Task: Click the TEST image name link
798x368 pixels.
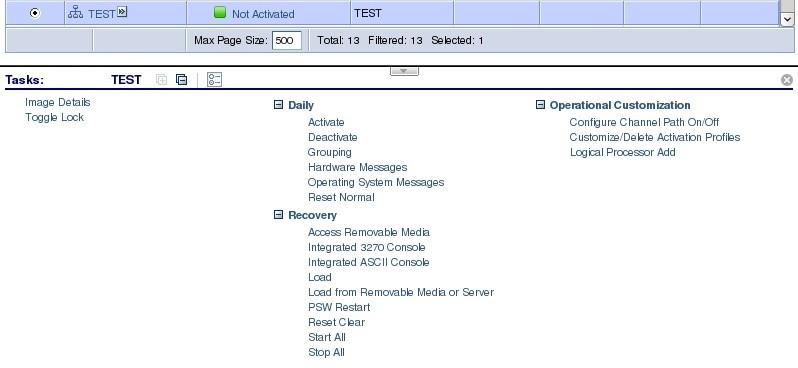Action: click(x=102, y=14)
